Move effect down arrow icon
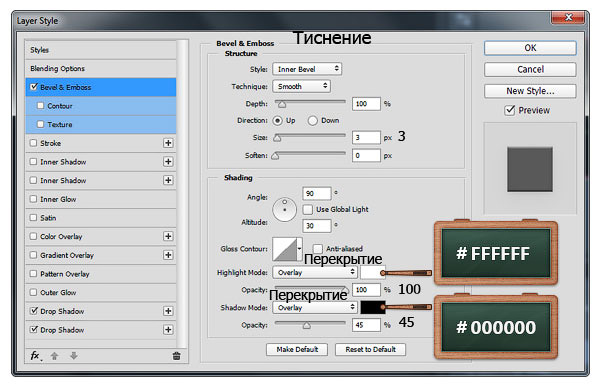This screenshot has height=387, width=600. (73, 356)
